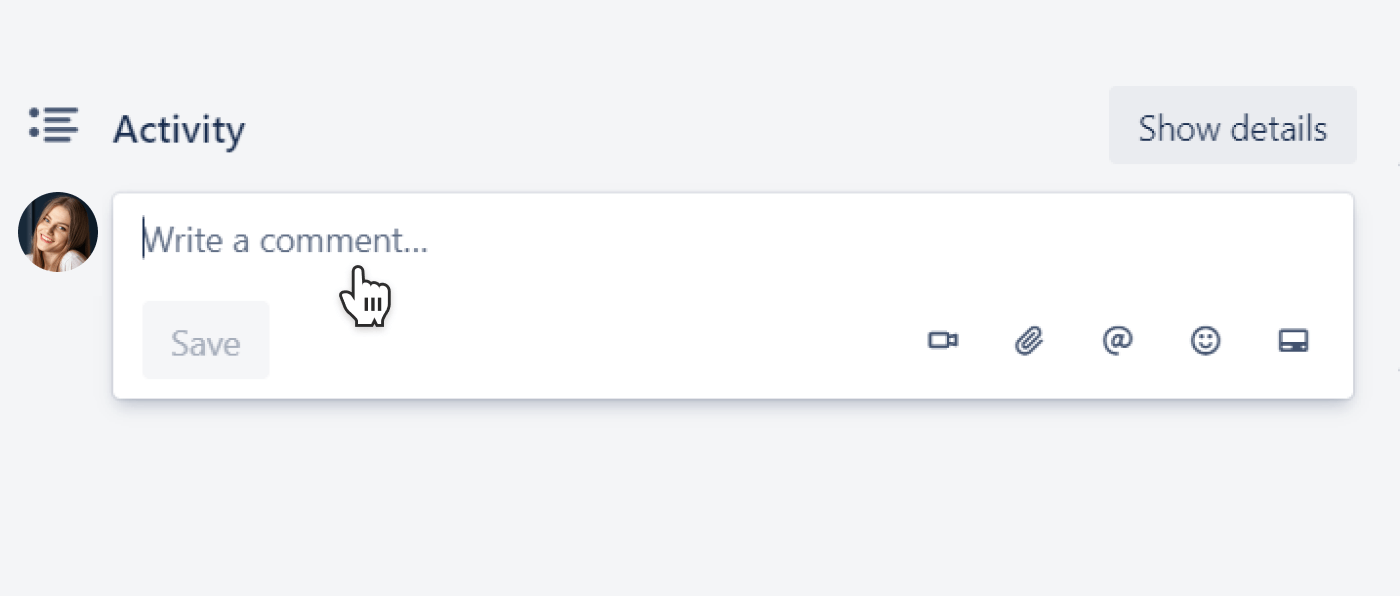Select the Activity section heading

(179, 128)
